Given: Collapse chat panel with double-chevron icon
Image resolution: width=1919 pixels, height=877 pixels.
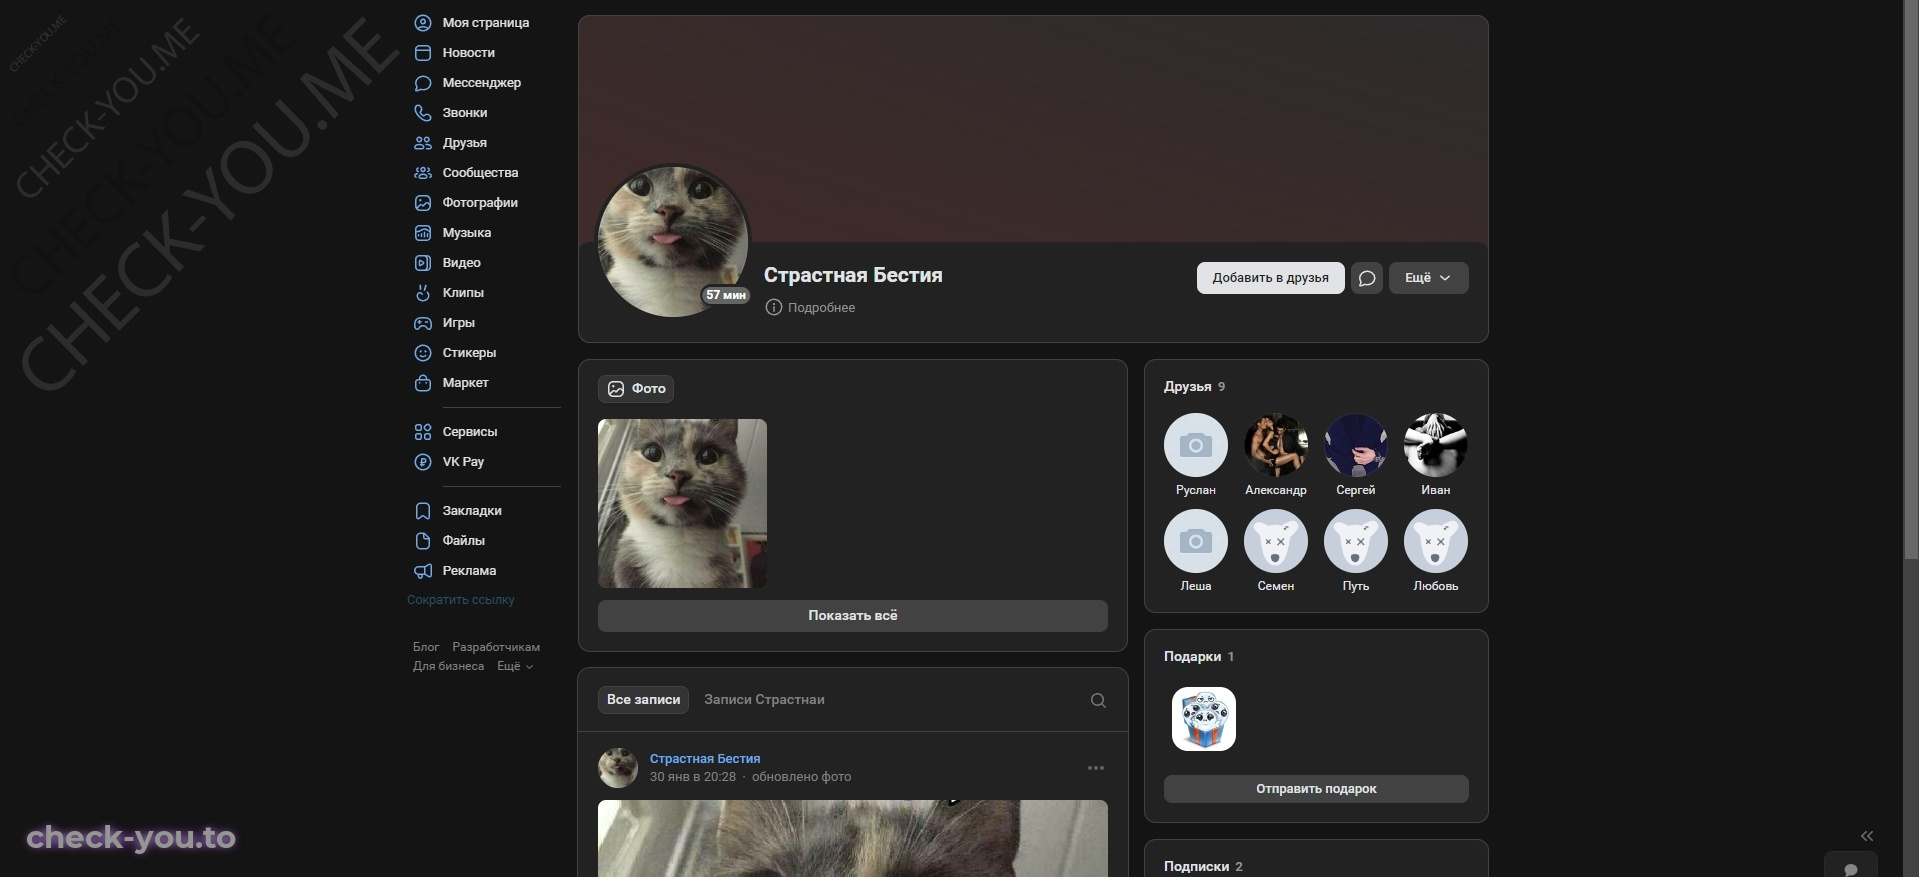Looking at the screenshot, I should (x=1867, y=836).
